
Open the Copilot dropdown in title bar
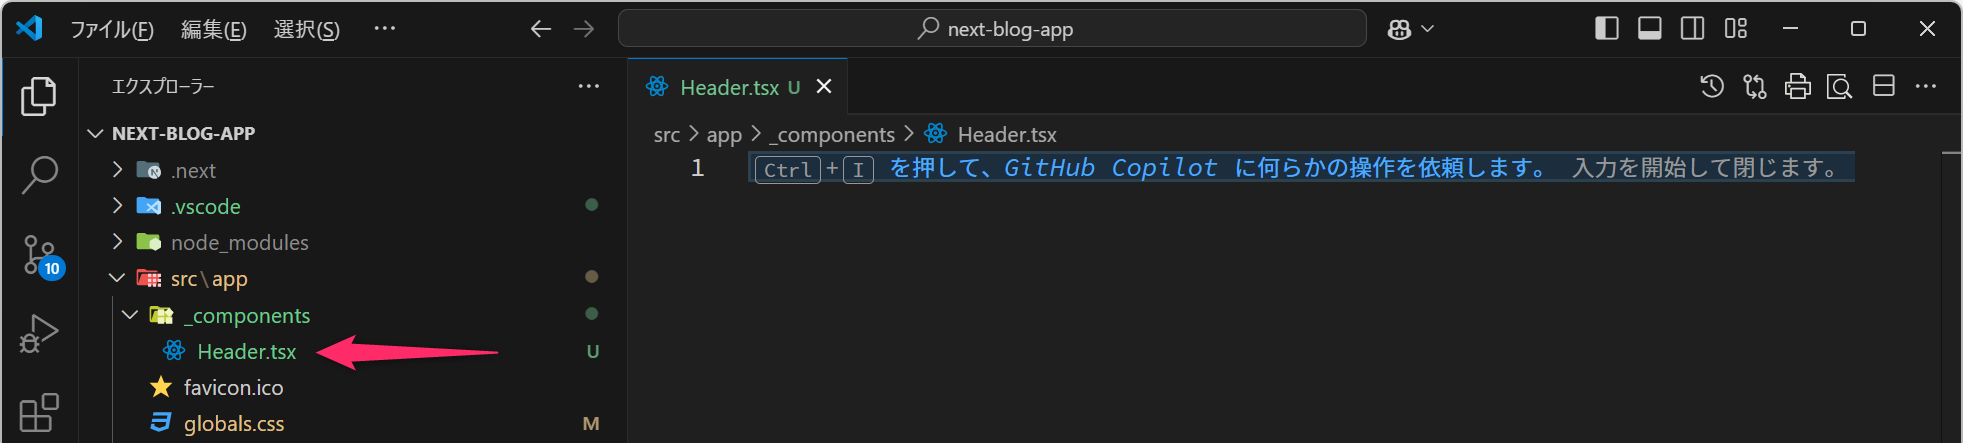[x=1410, y=29]
